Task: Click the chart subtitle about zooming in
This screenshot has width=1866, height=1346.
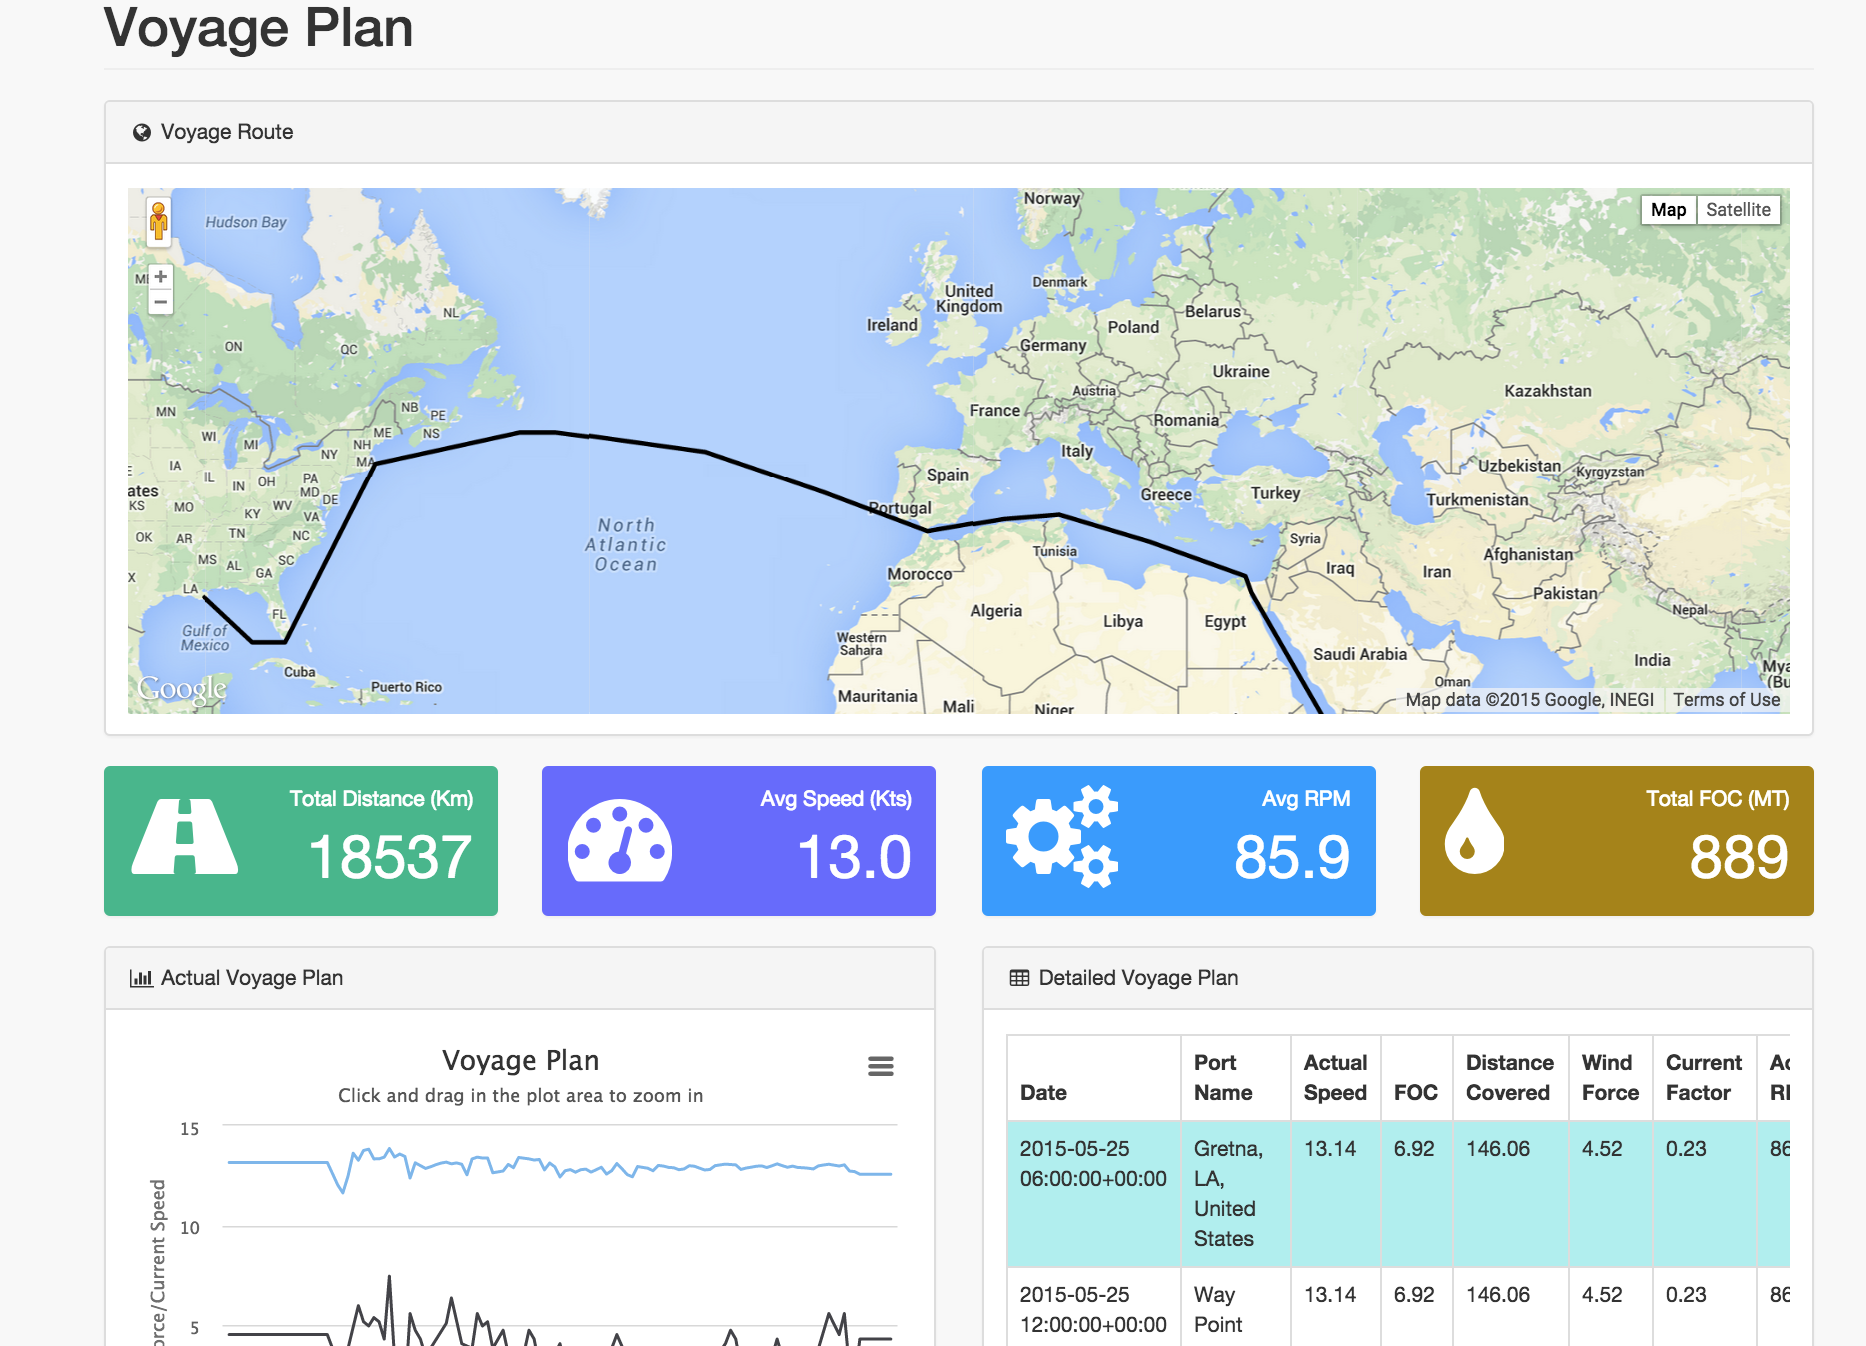Action: click(x=520, y=1096)
